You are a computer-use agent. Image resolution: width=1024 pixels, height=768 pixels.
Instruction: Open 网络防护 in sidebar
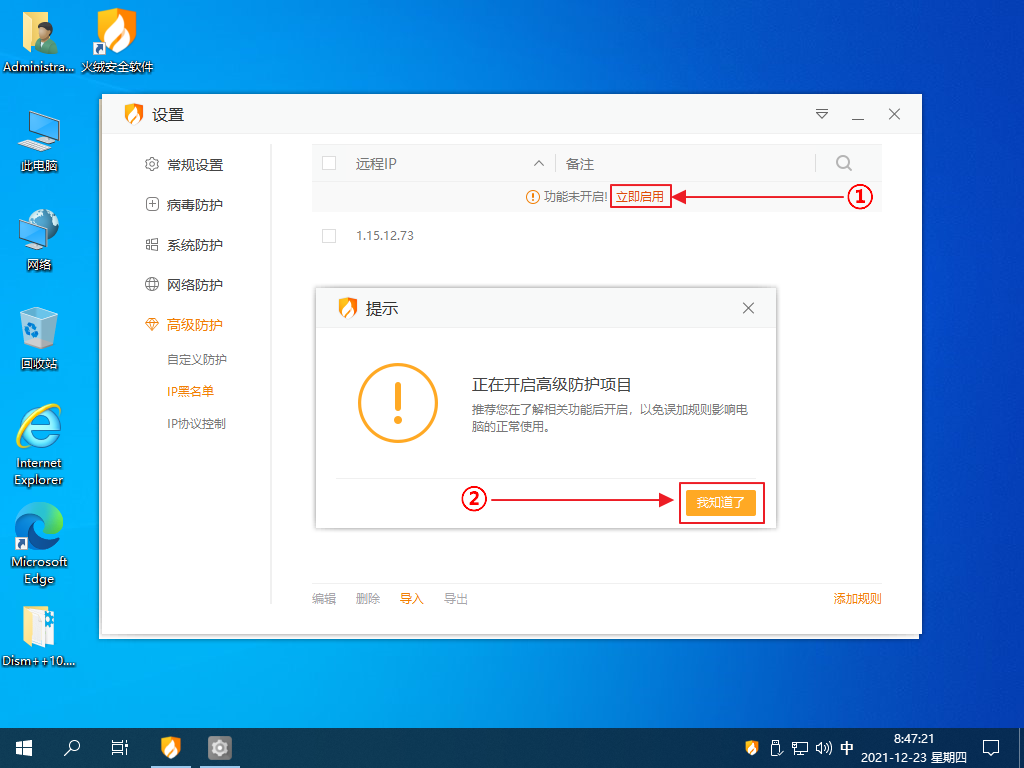[x=184, y=285]
